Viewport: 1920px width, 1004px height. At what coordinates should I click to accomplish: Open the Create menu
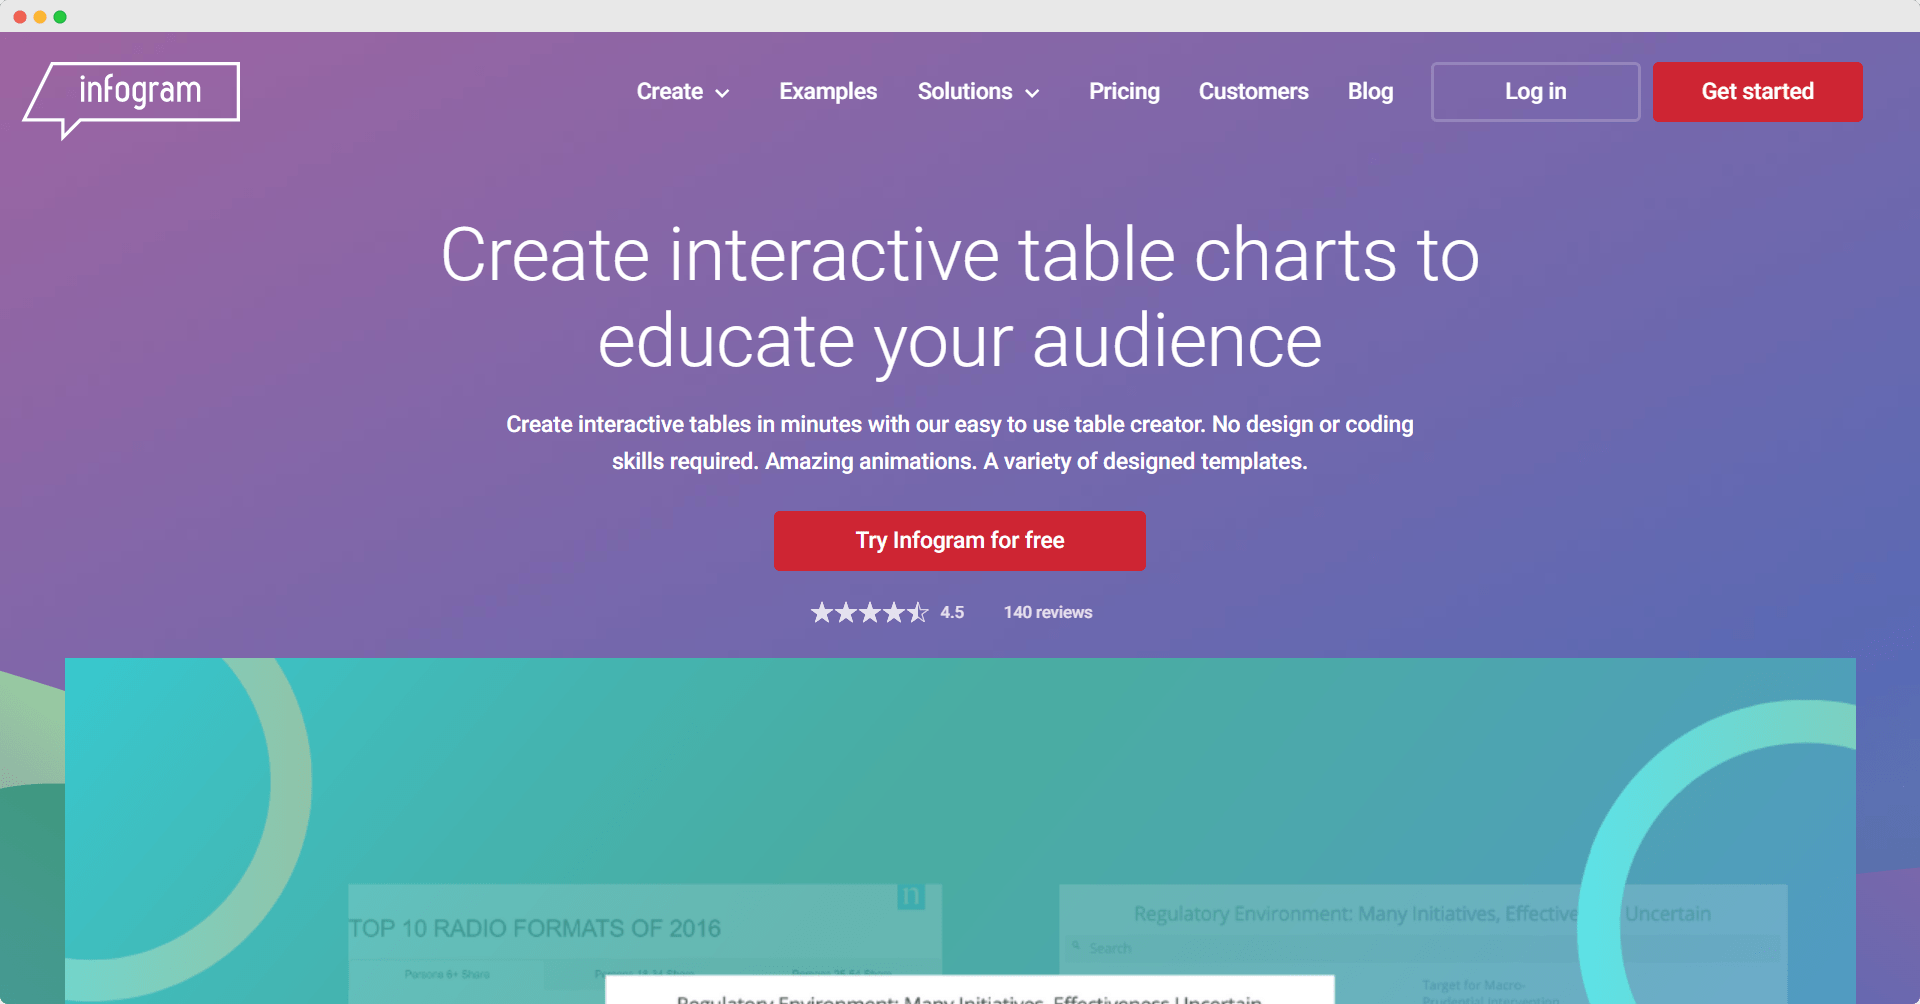(x=682, y=92)
